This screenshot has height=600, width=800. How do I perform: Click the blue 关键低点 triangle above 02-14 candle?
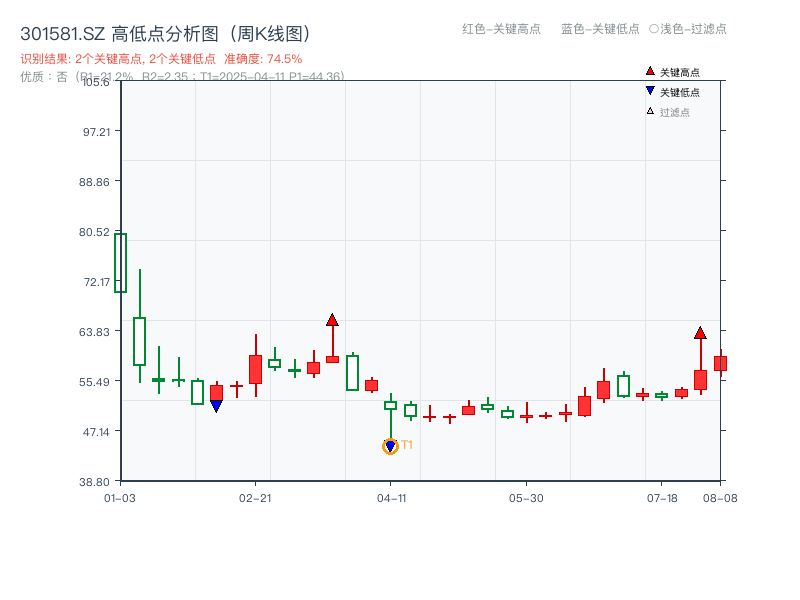tap(218, 405)
